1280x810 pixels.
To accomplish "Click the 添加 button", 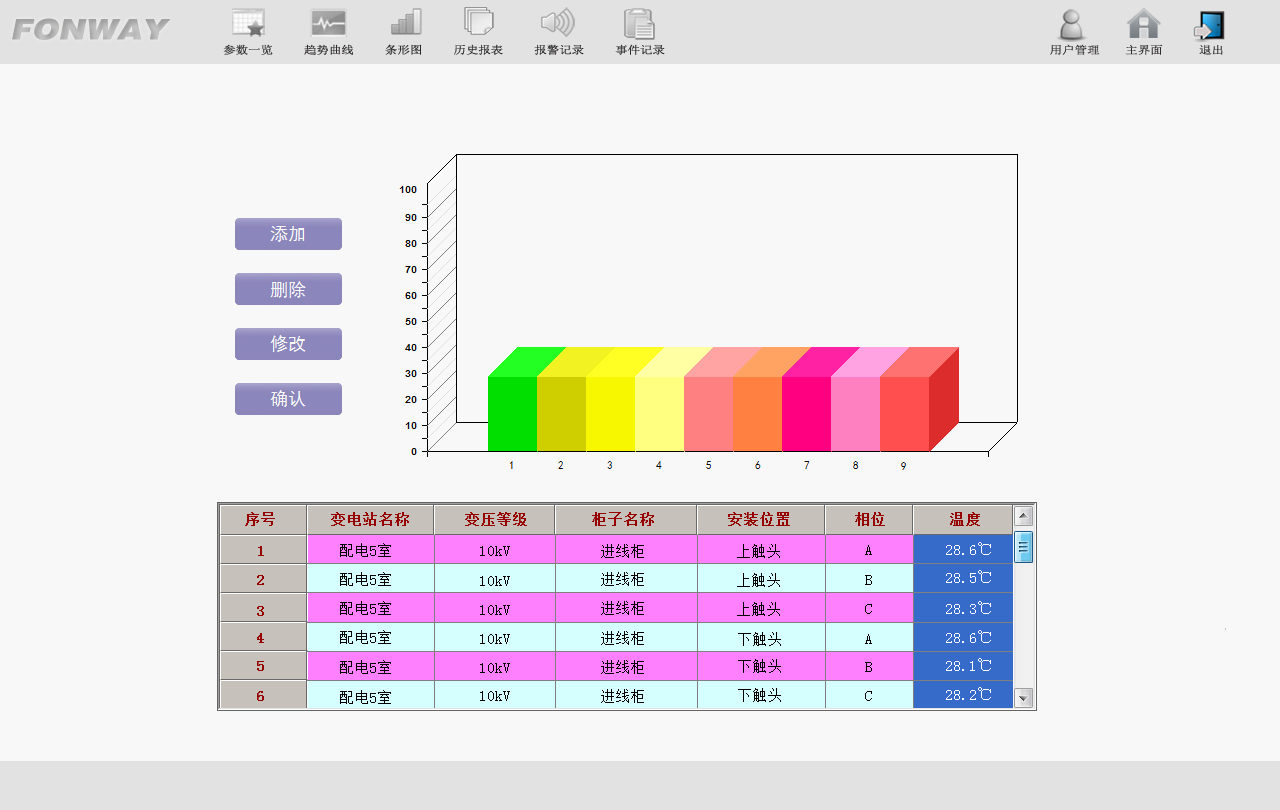I will 288,234.
